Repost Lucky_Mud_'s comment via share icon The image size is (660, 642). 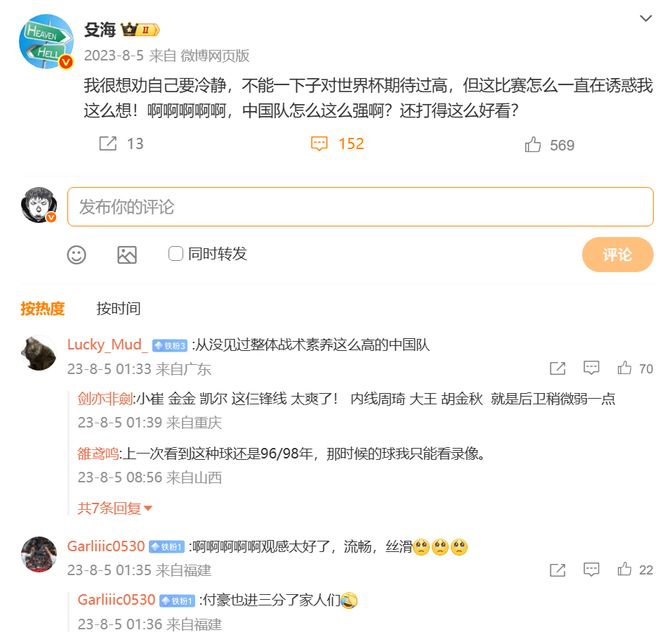(x=557, y=368)
